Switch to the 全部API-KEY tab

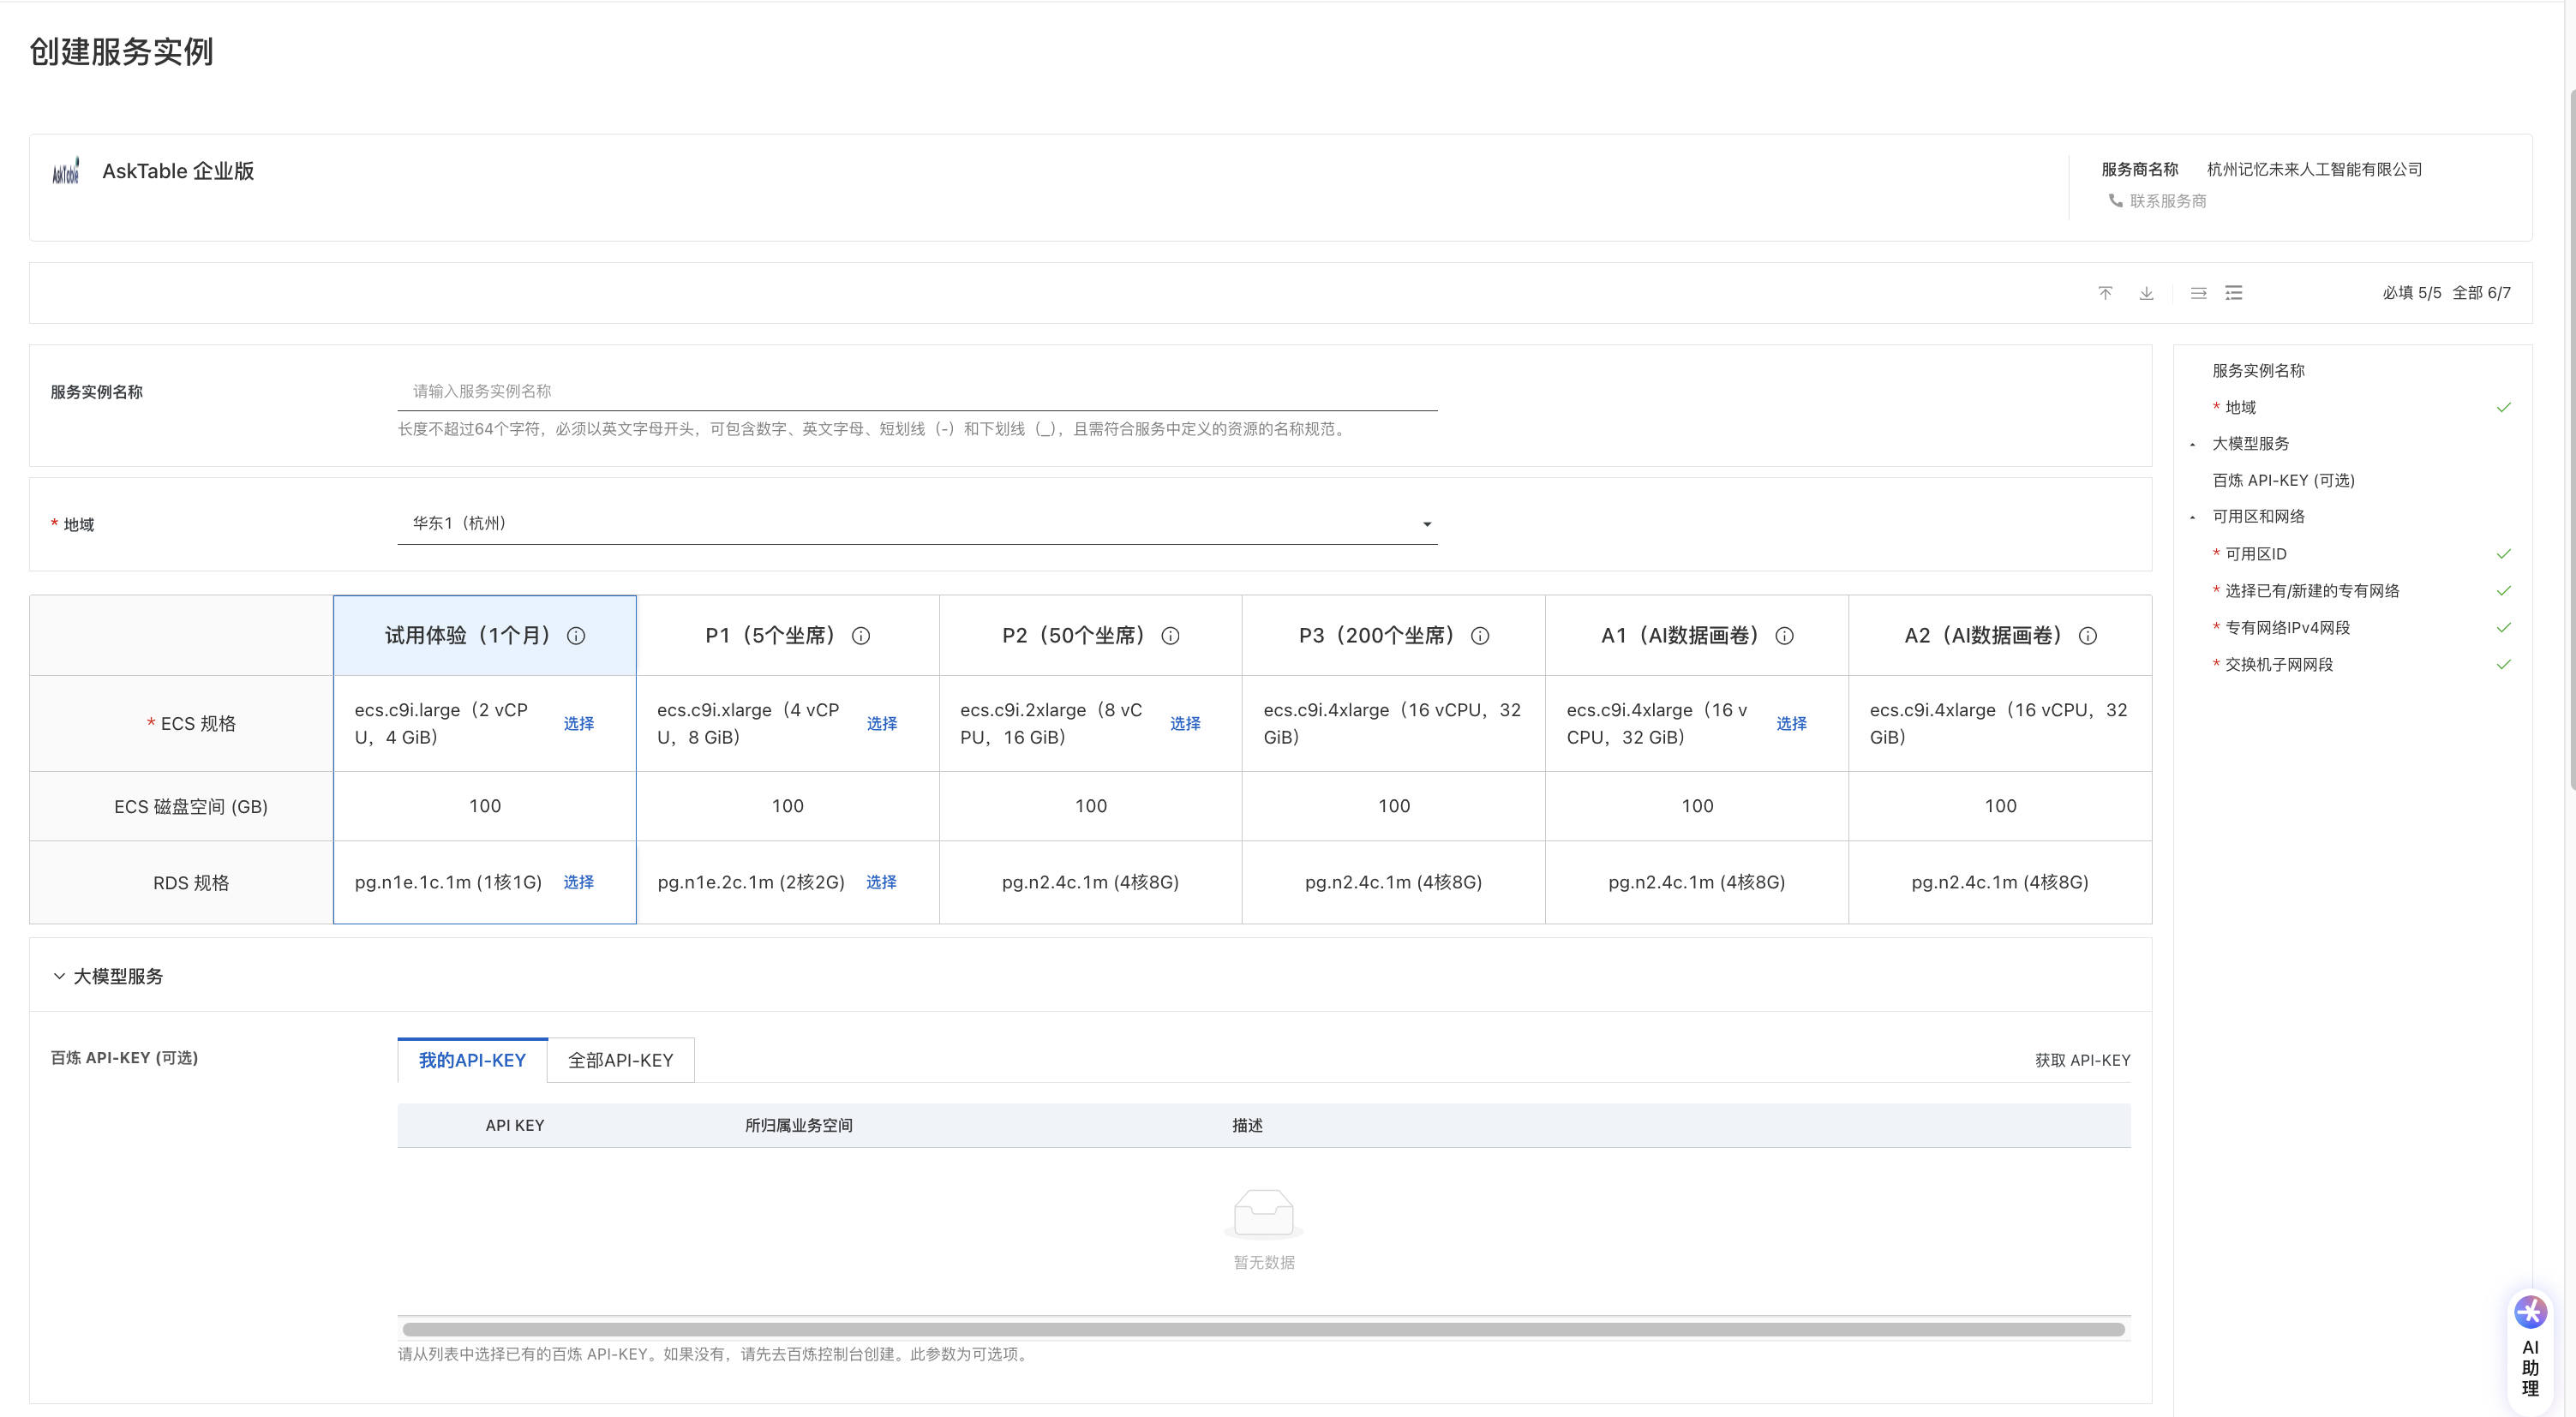pyautogui.click(x=620, y=1060)
